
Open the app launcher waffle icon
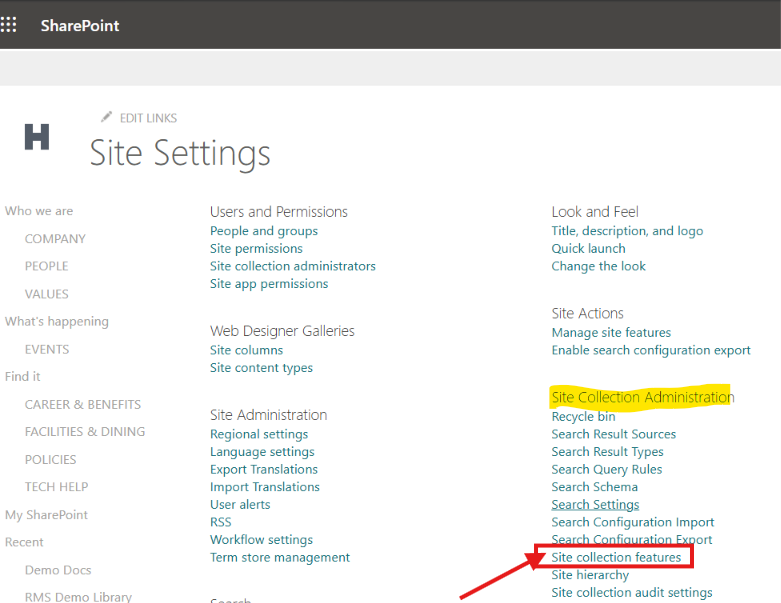click(8, 24)
